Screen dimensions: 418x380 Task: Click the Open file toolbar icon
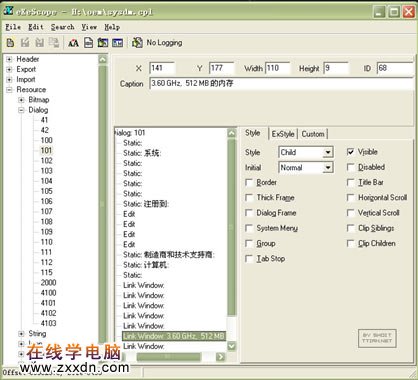coord(10,43)
